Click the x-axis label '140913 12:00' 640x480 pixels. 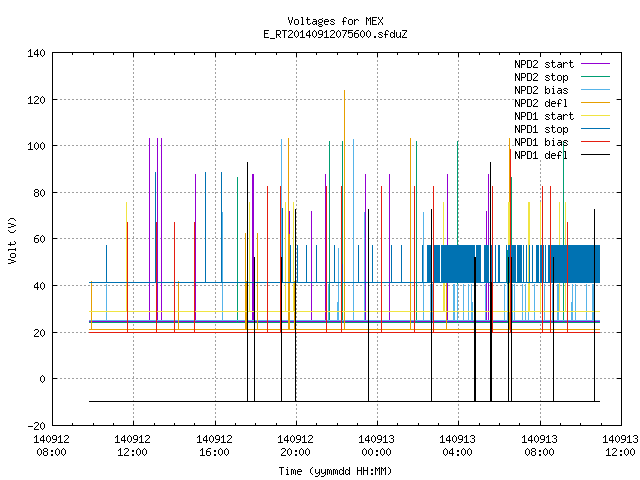click(x=620, y=446)
